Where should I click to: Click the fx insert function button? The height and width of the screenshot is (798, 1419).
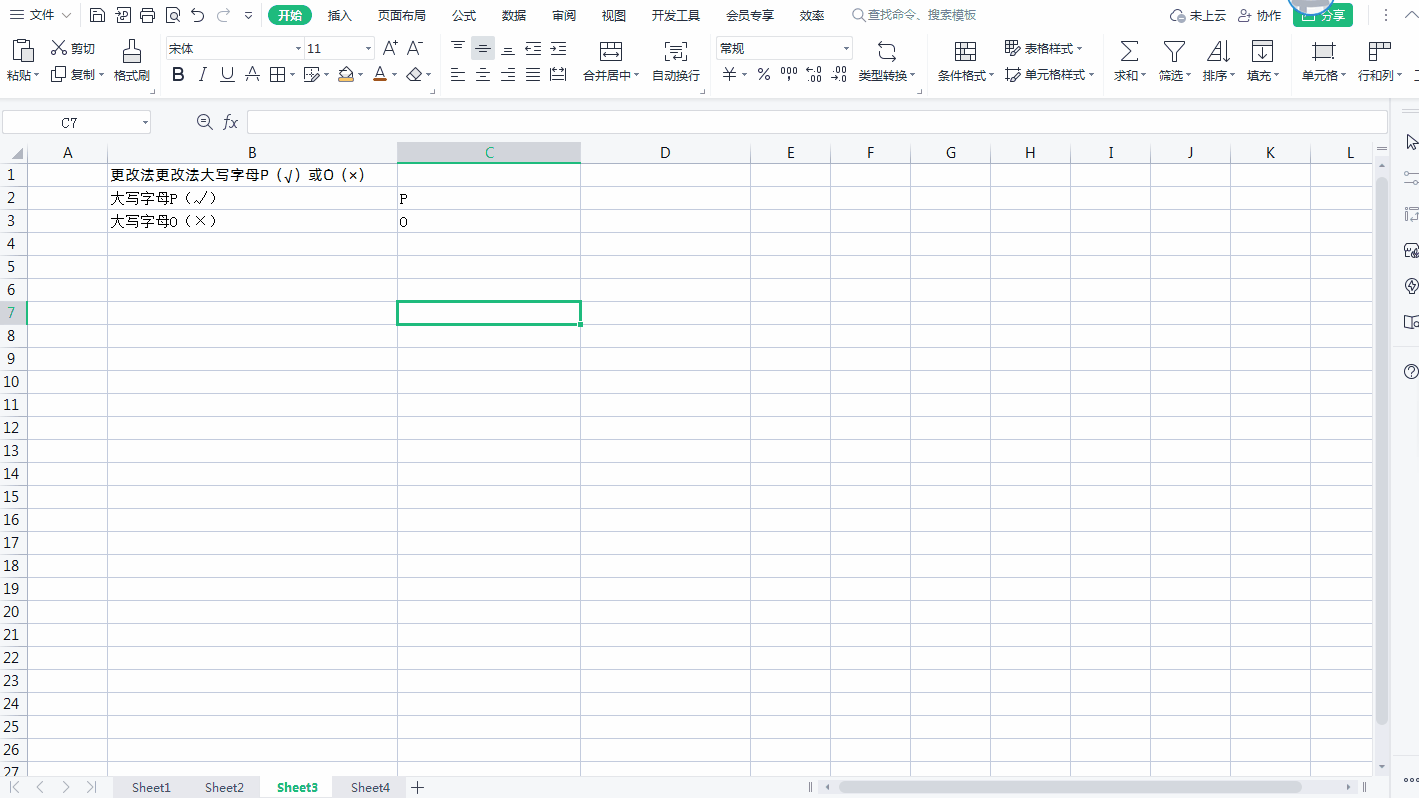click(x=231, y=122)
